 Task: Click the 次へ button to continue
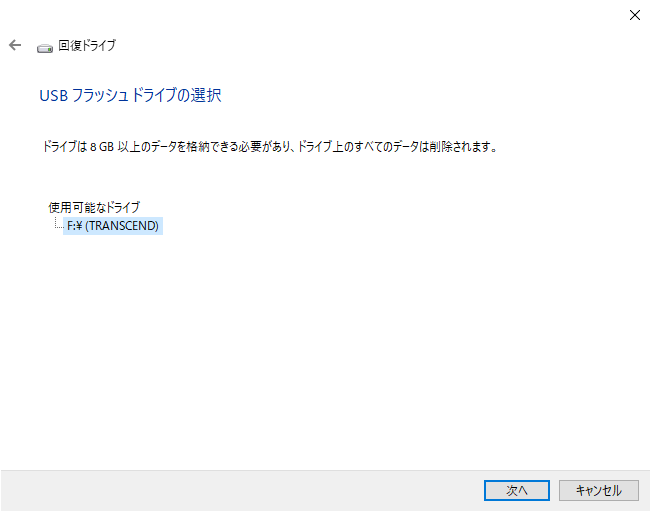pyautogui.click(x=516, y=490)
